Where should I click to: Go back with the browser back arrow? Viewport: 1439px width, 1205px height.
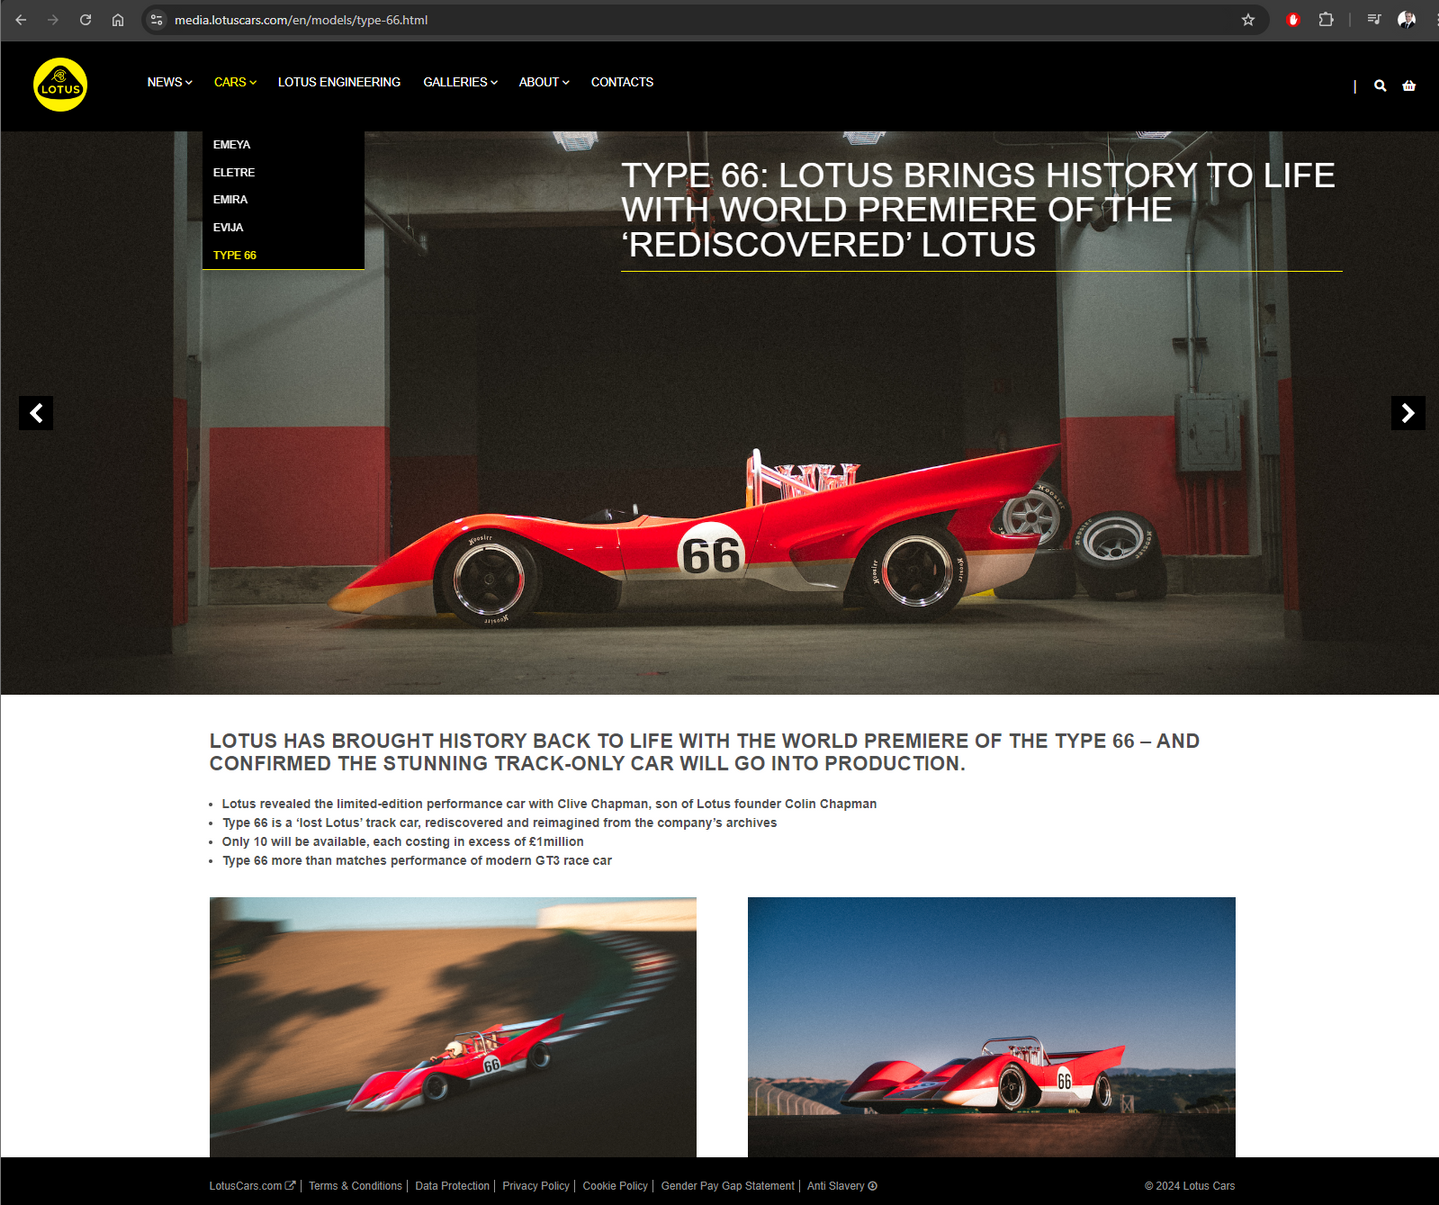[x=21, y=20]
